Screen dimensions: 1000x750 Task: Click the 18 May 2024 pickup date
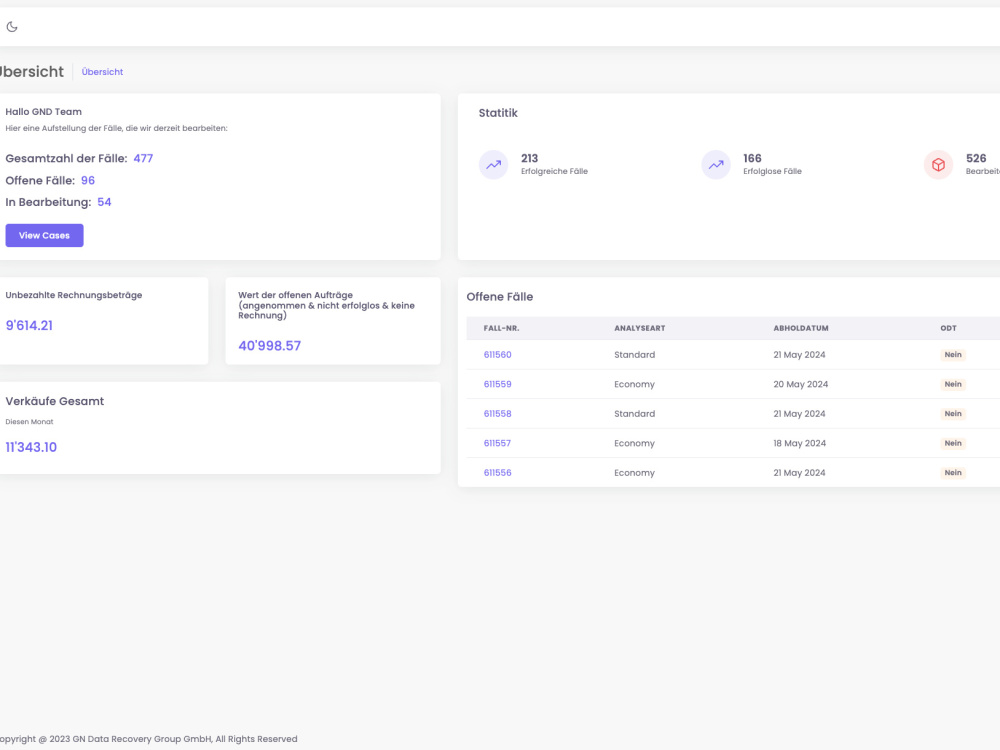pyautogui.click(x=800, y=443)
